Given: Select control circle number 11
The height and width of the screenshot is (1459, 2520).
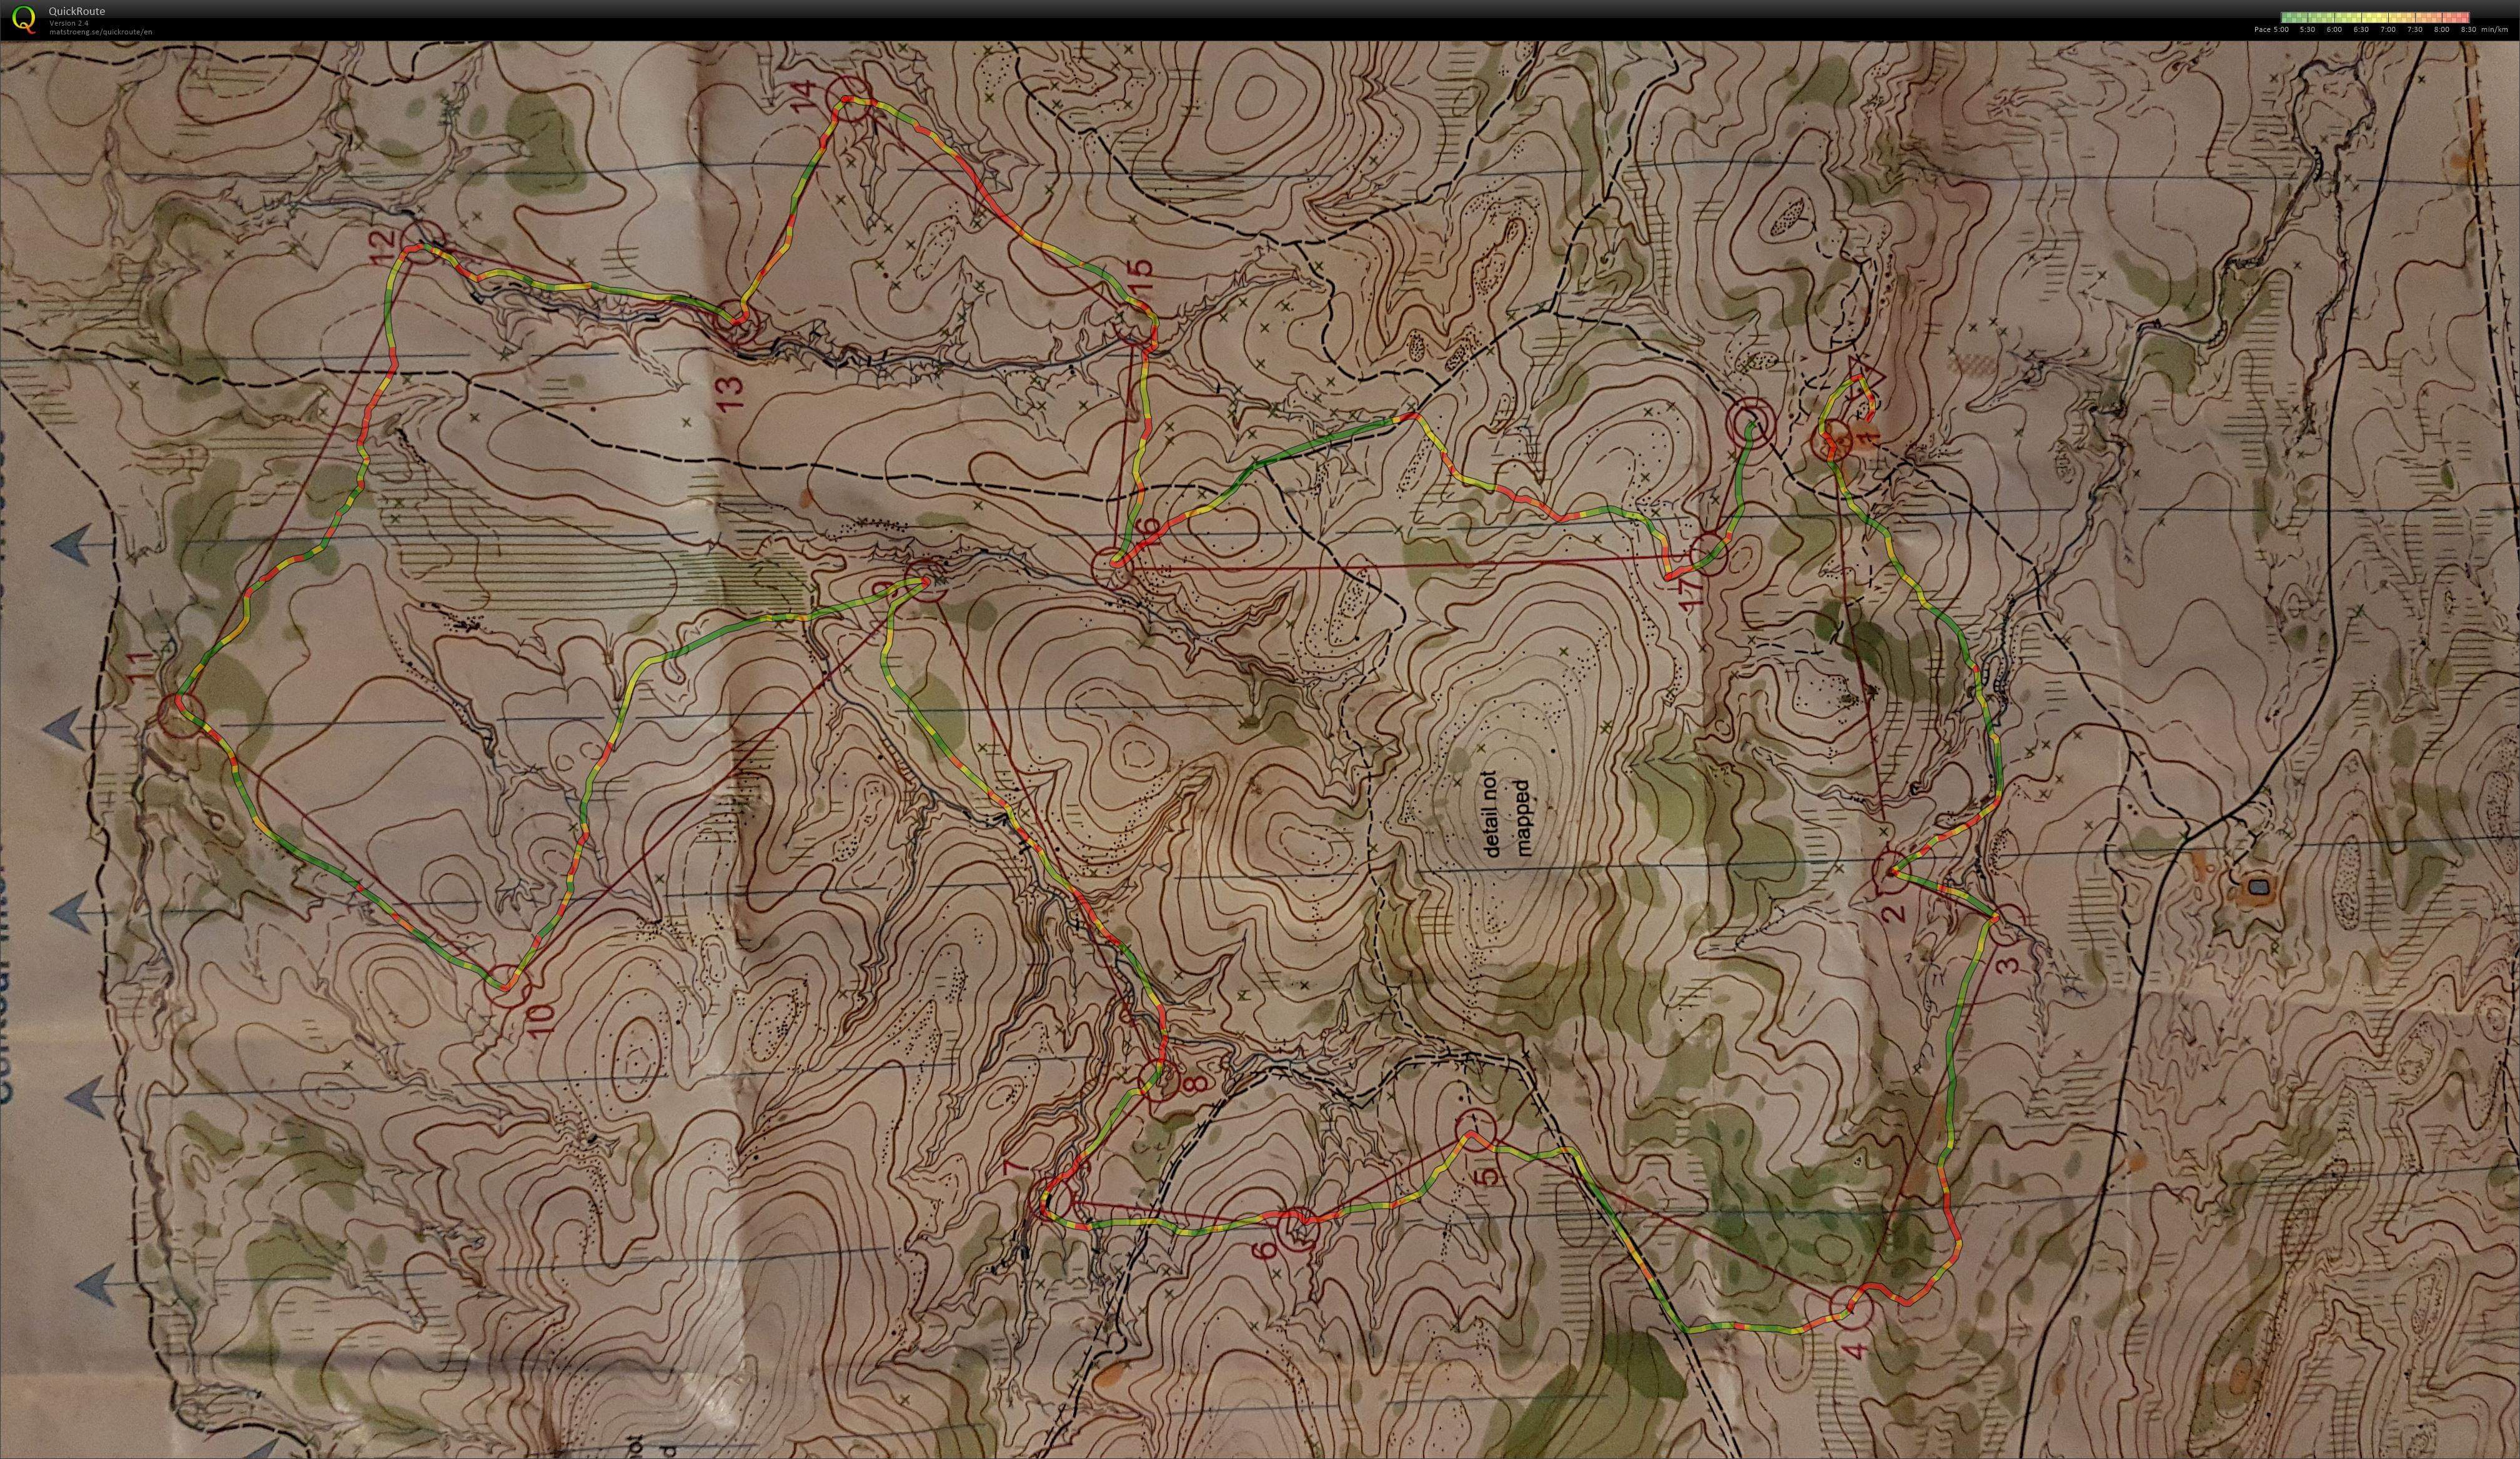Looking at the screenshot, I should (x=181, y=715).
